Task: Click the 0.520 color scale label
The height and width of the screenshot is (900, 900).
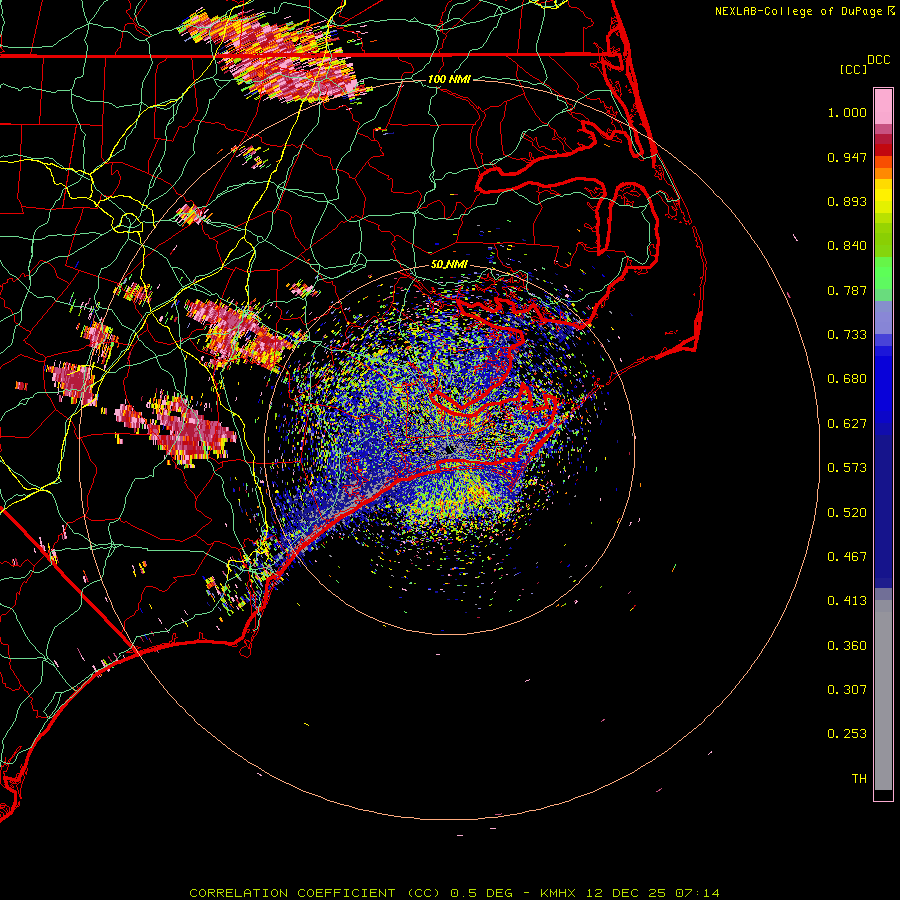Action: click(847, 513)
